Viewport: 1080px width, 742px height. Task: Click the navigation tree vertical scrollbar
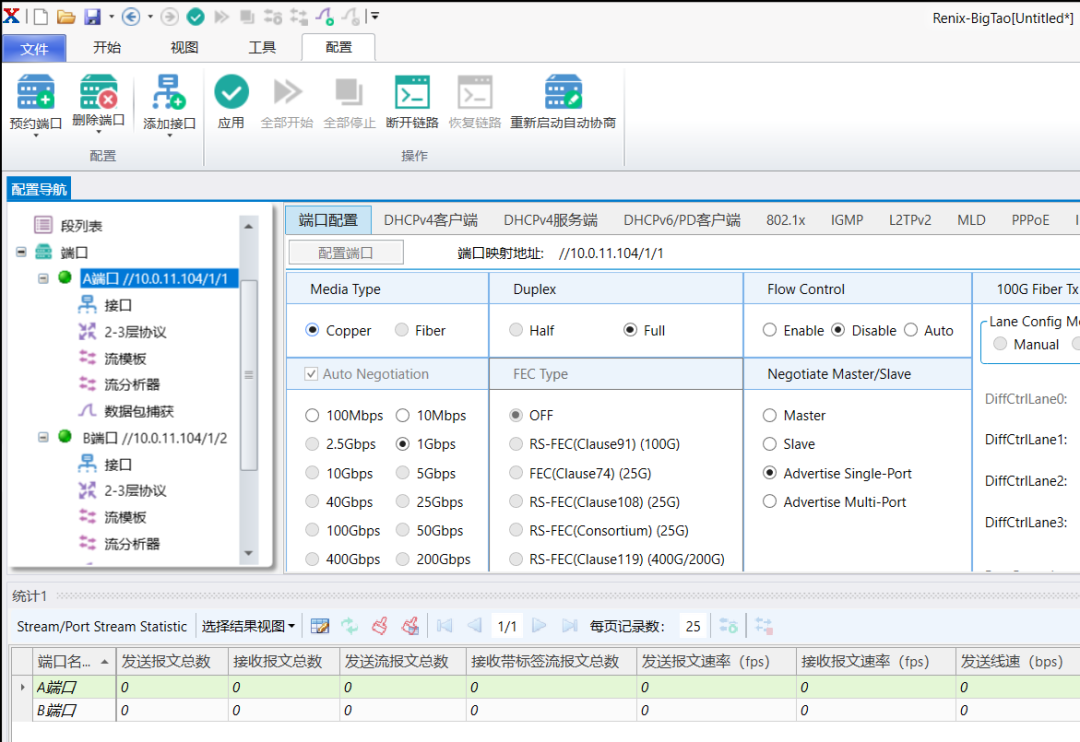249,374
